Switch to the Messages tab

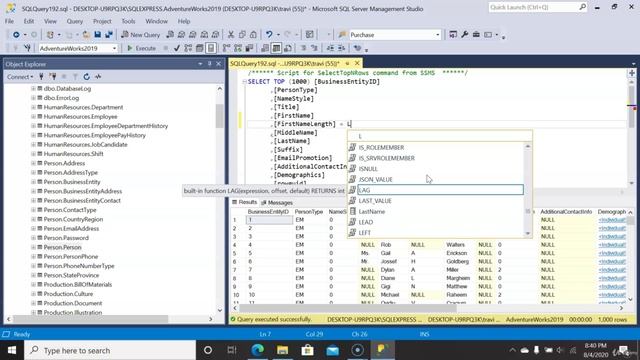click(x=277, y=202)
